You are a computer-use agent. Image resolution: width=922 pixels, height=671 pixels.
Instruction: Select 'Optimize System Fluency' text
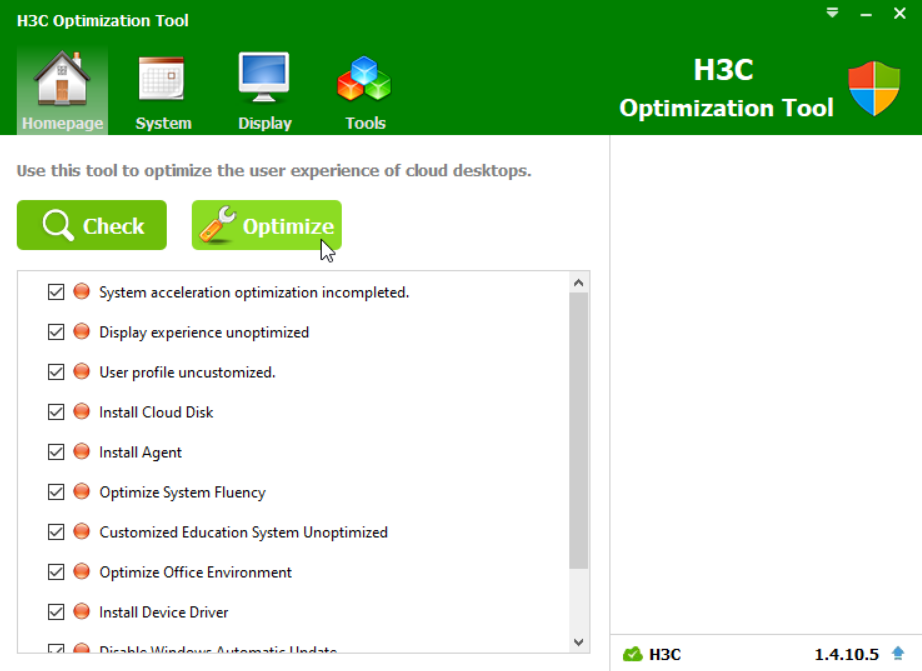pyautogui.click(x=182, y=492)
